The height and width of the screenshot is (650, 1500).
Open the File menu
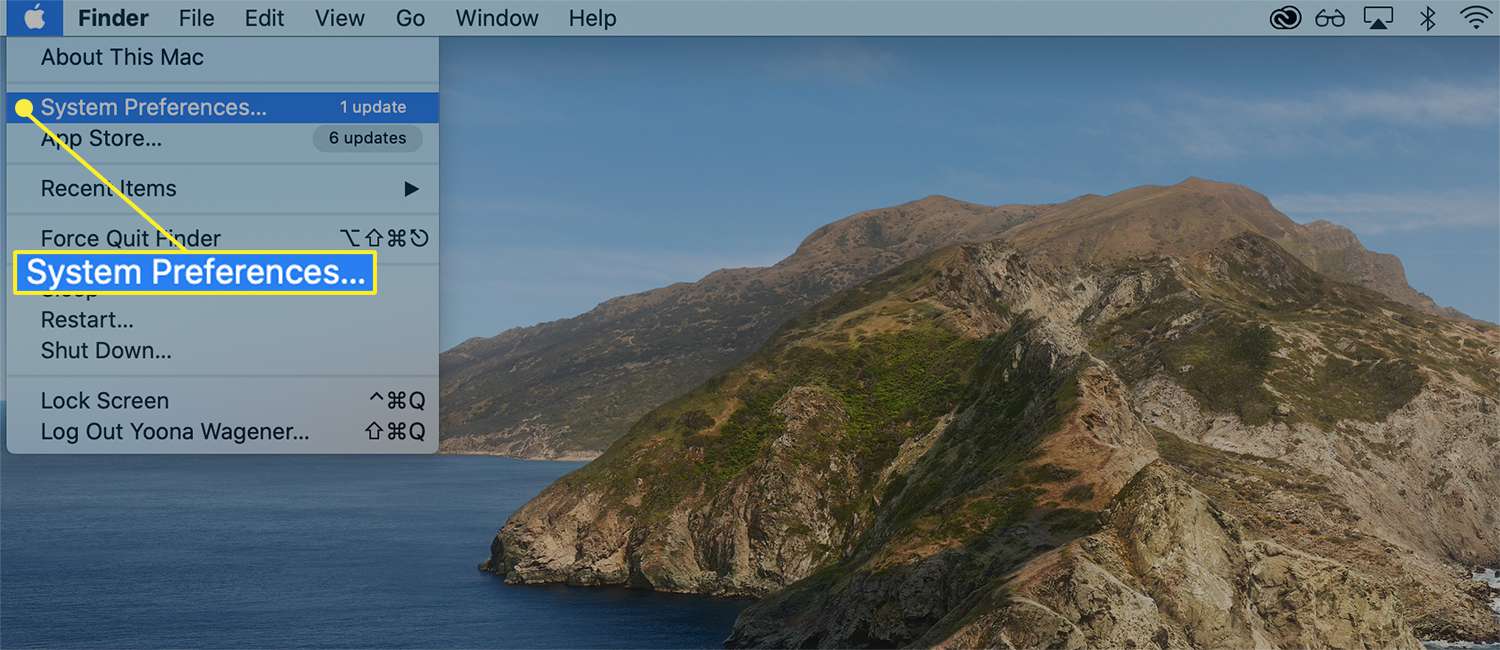[197, 18]
